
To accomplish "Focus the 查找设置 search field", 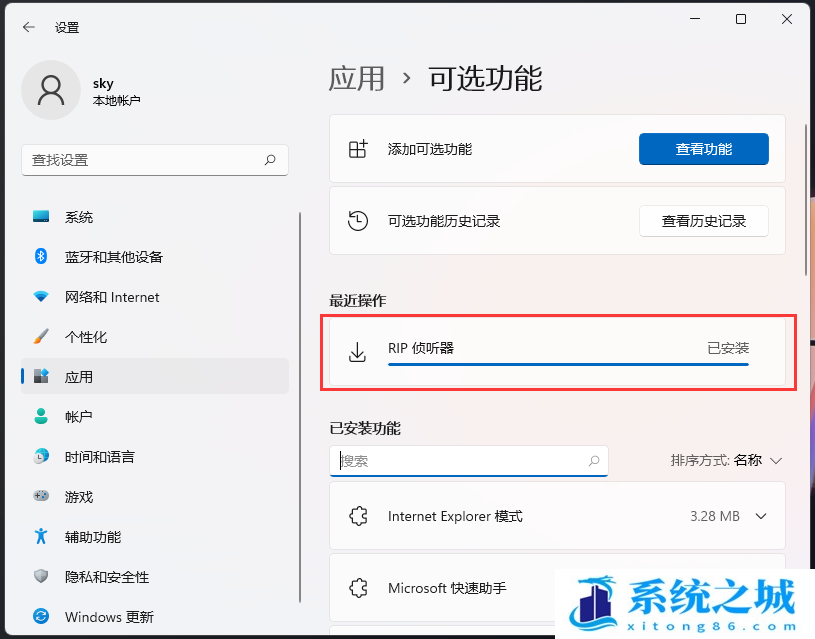I will point(155,160).
